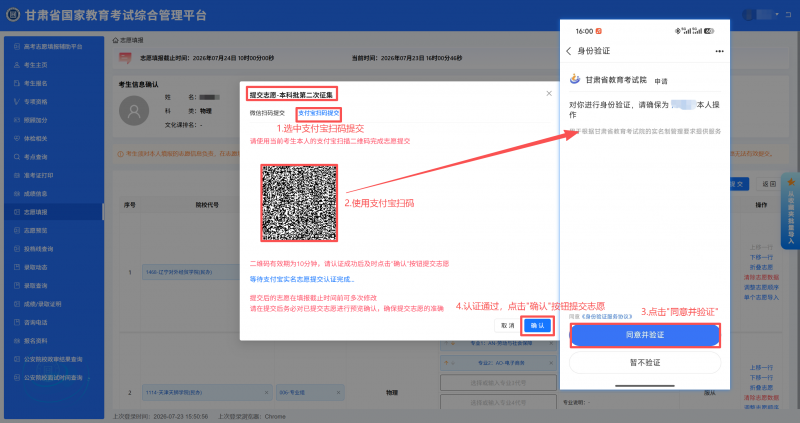Remove the 专业2 entry with its X
The width and height of the screenshot is (800, 423).
[551, 363]
